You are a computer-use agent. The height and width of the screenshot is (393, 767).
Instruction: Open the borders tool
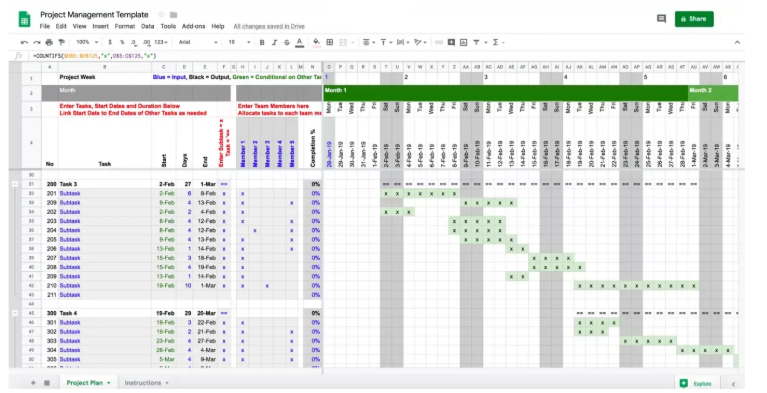[x=330, y=43]
